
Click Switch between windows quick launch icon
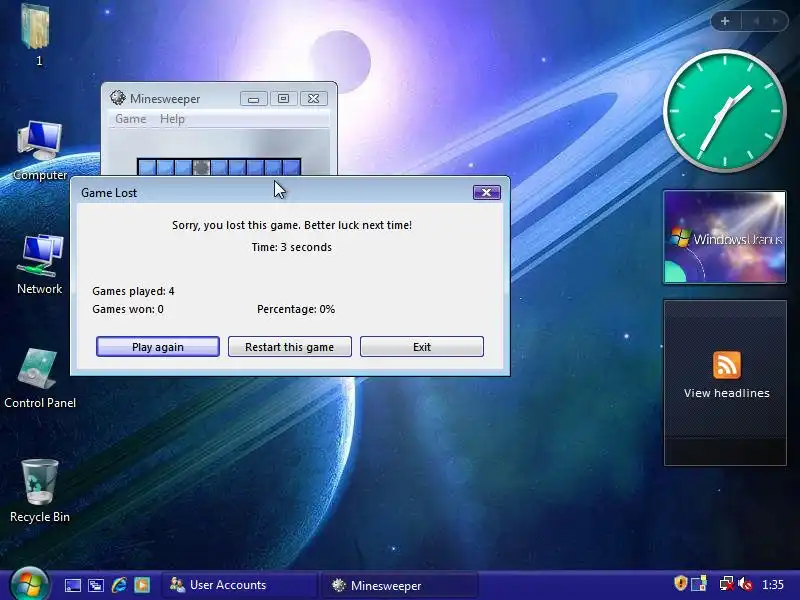click(x=95, y=585)
